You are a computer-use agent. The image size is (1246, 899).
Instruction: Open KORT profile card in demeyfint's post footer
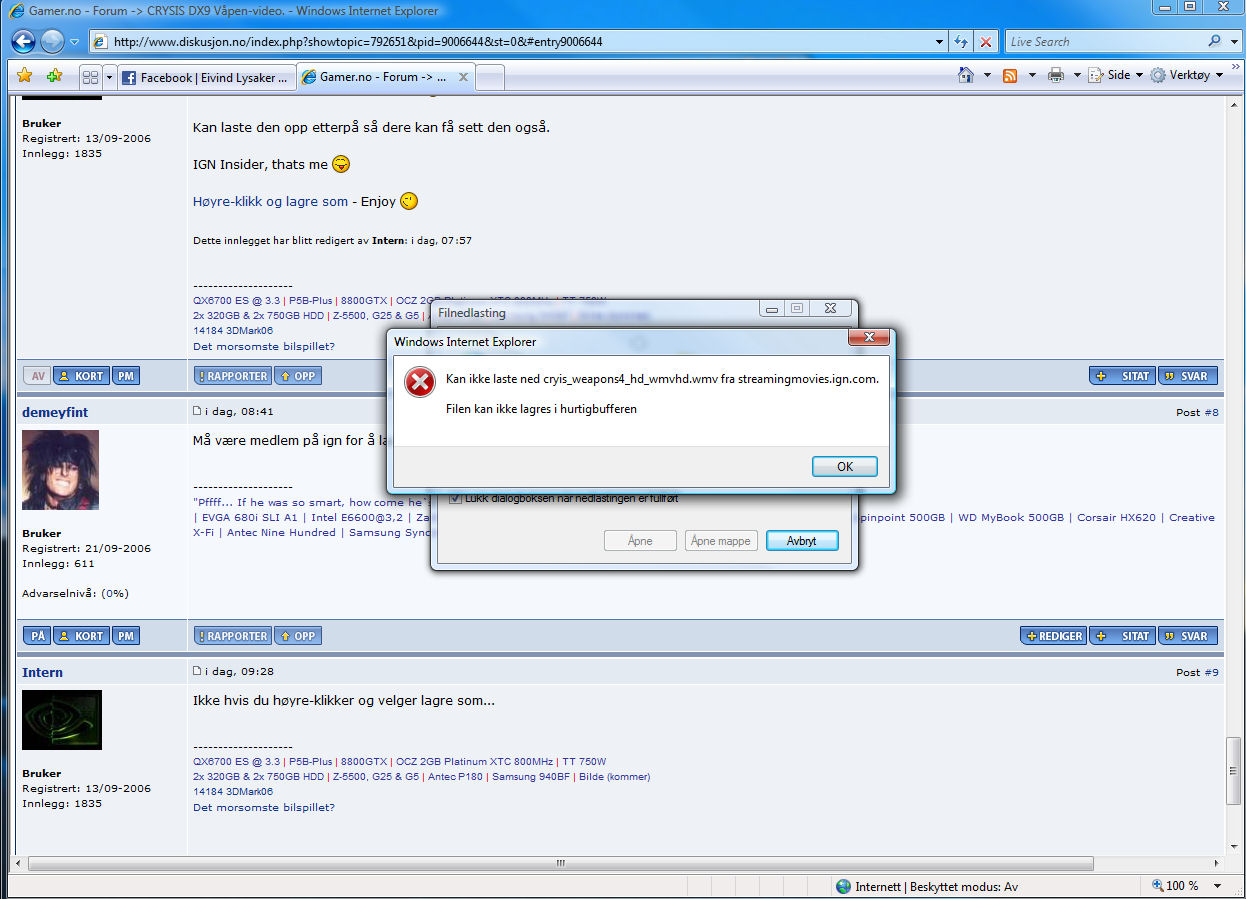(81, 636)
